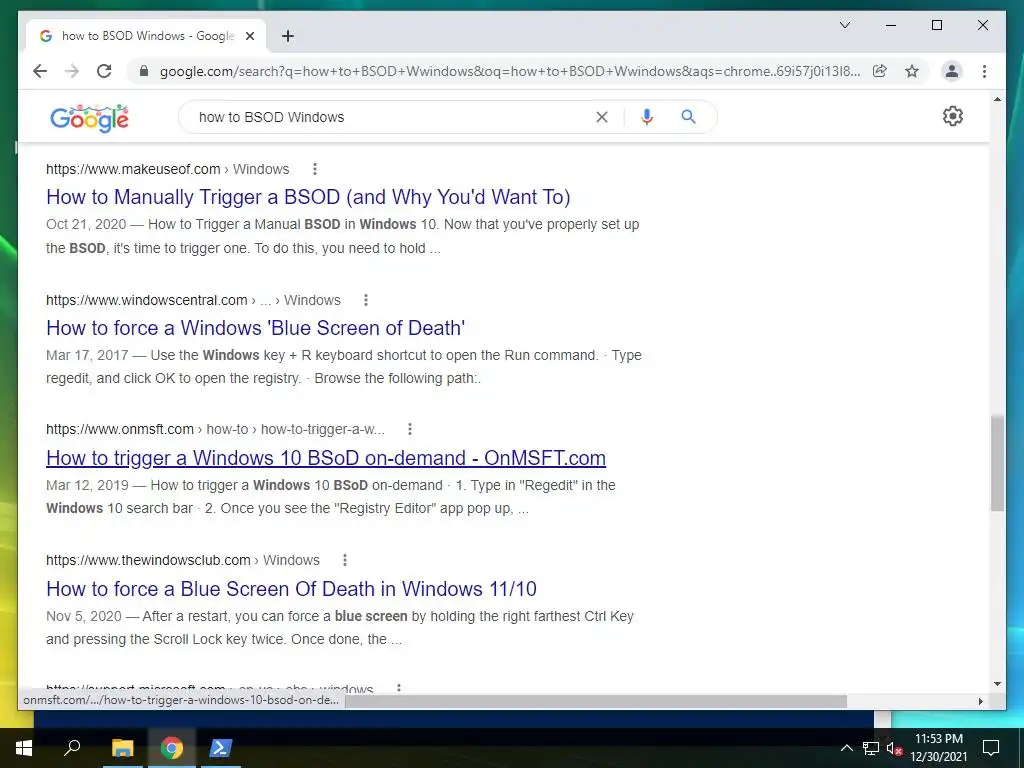Screen dimensions: 1024x768
Task: Click the URL address bar
Action: click(x=509, y=71)
